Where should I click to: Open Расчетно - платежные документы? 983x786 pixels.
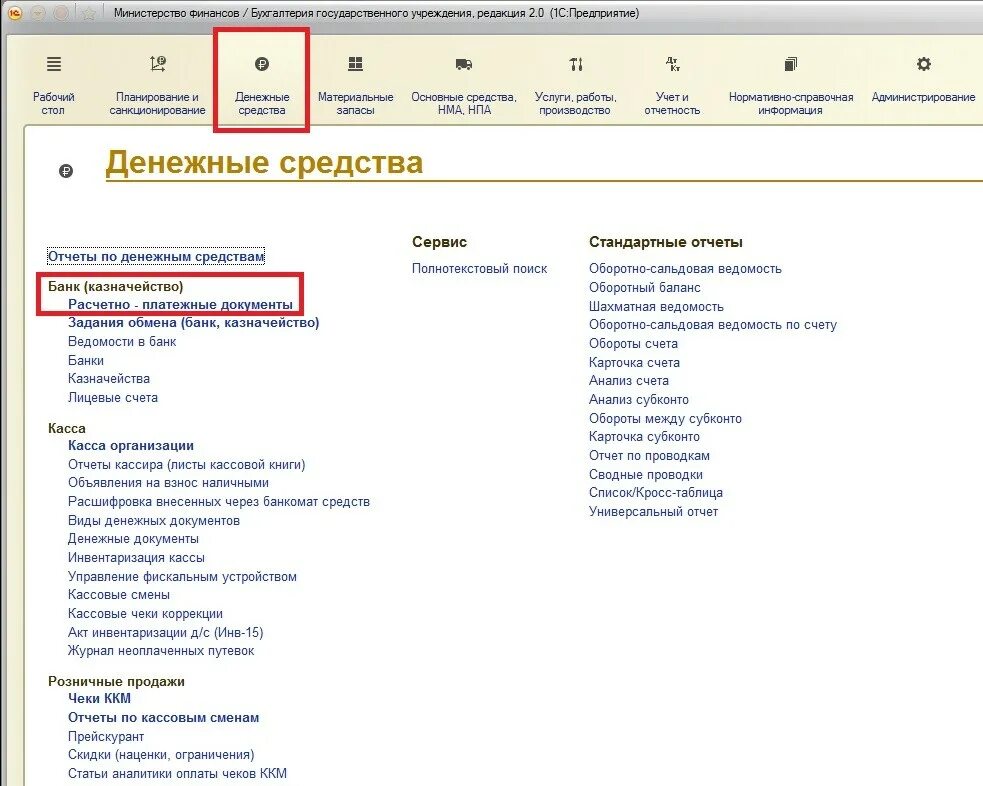point(181,305)
